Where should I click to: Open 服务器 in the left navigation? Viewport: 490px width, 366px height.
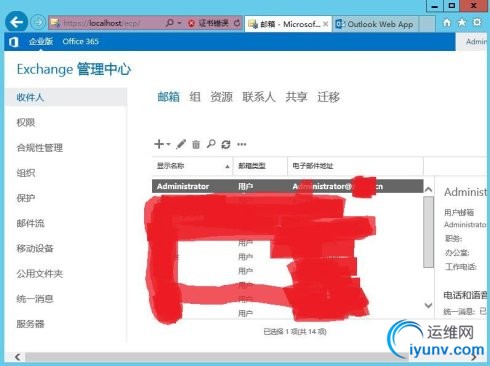[x=31, y=324]
